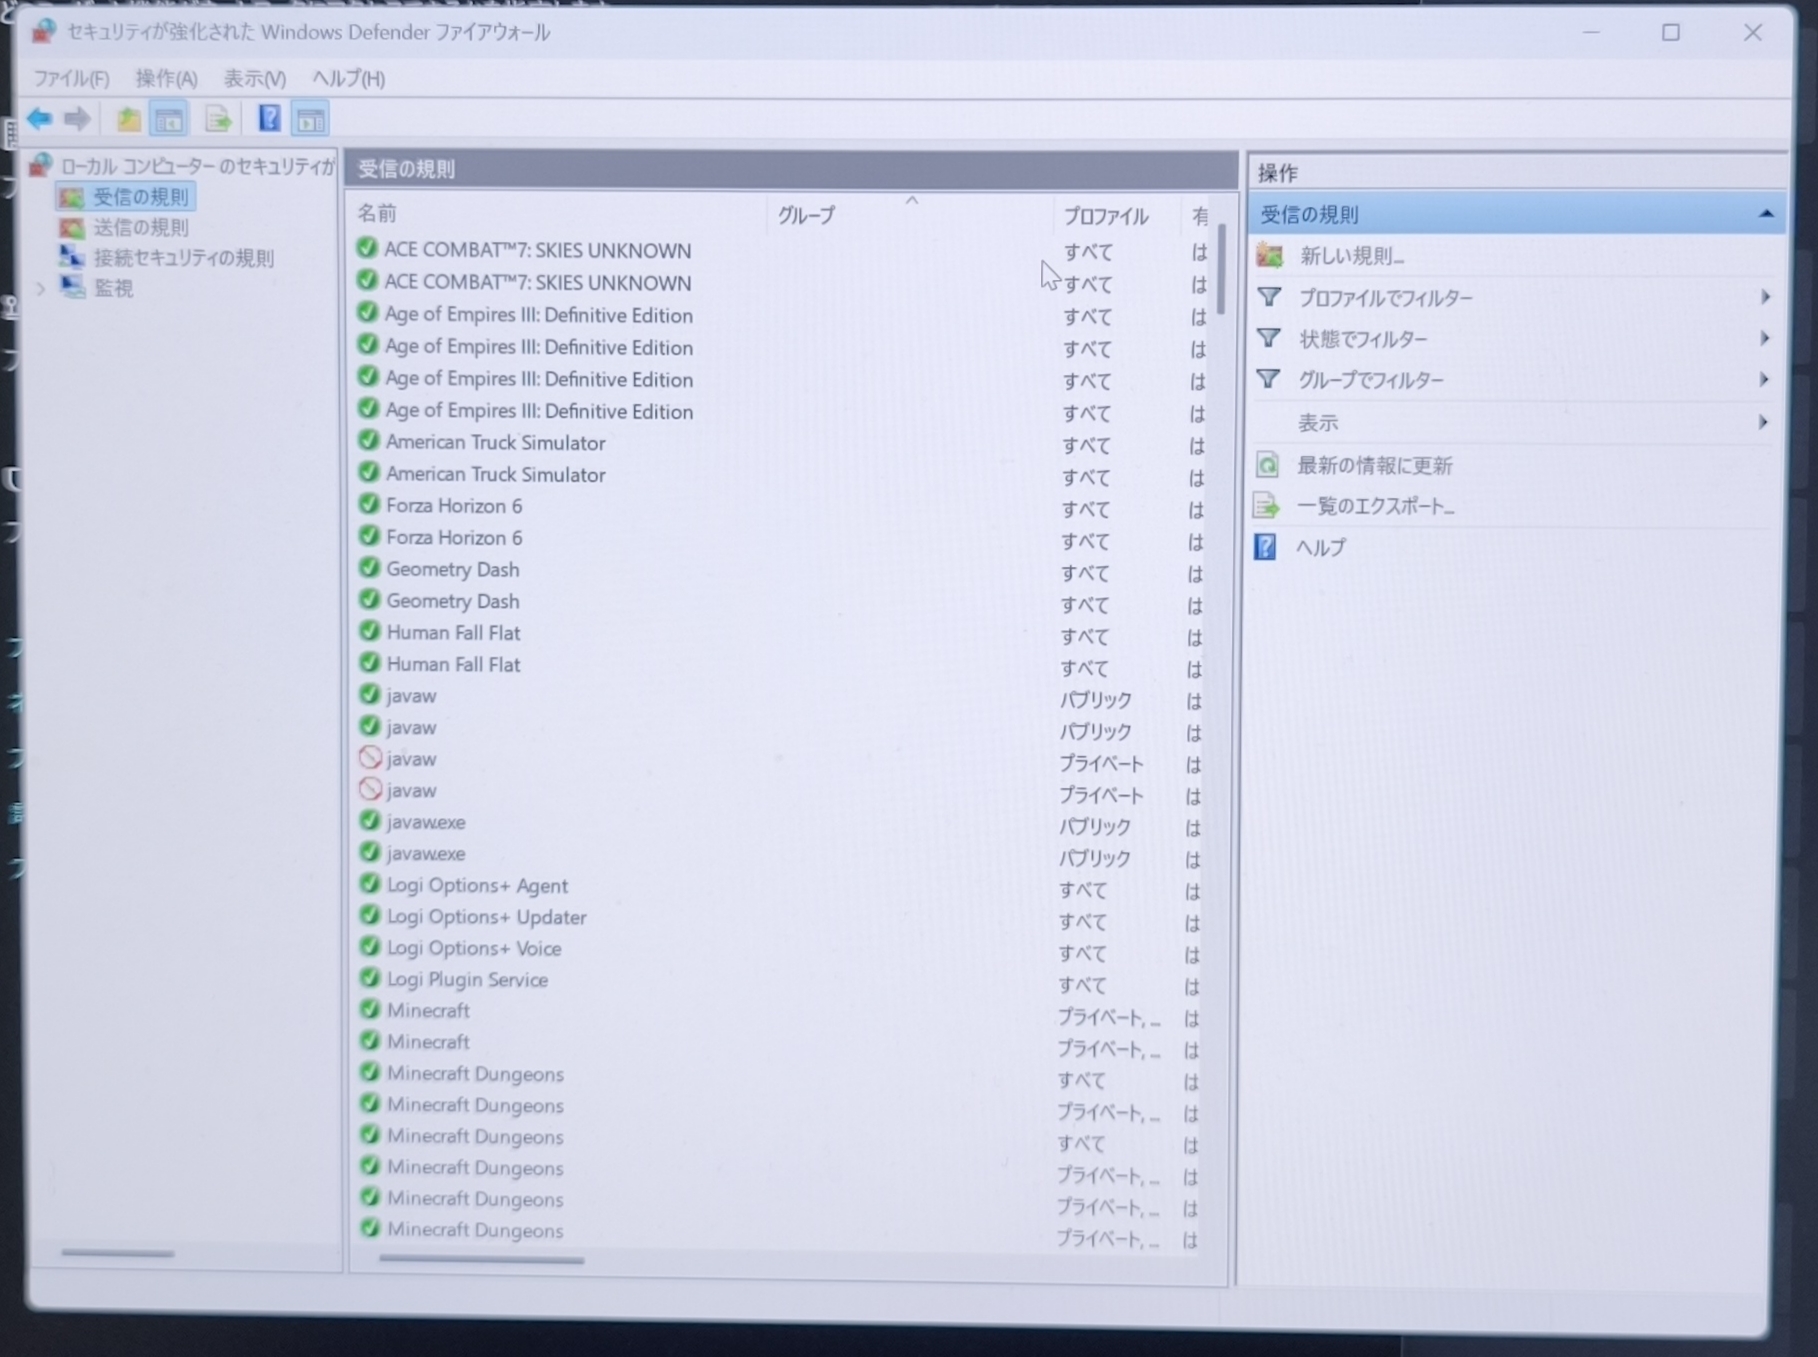Select first American Truck Simulator rule
Viewport: 1818px width, 1357px height.
pos(496,442)
